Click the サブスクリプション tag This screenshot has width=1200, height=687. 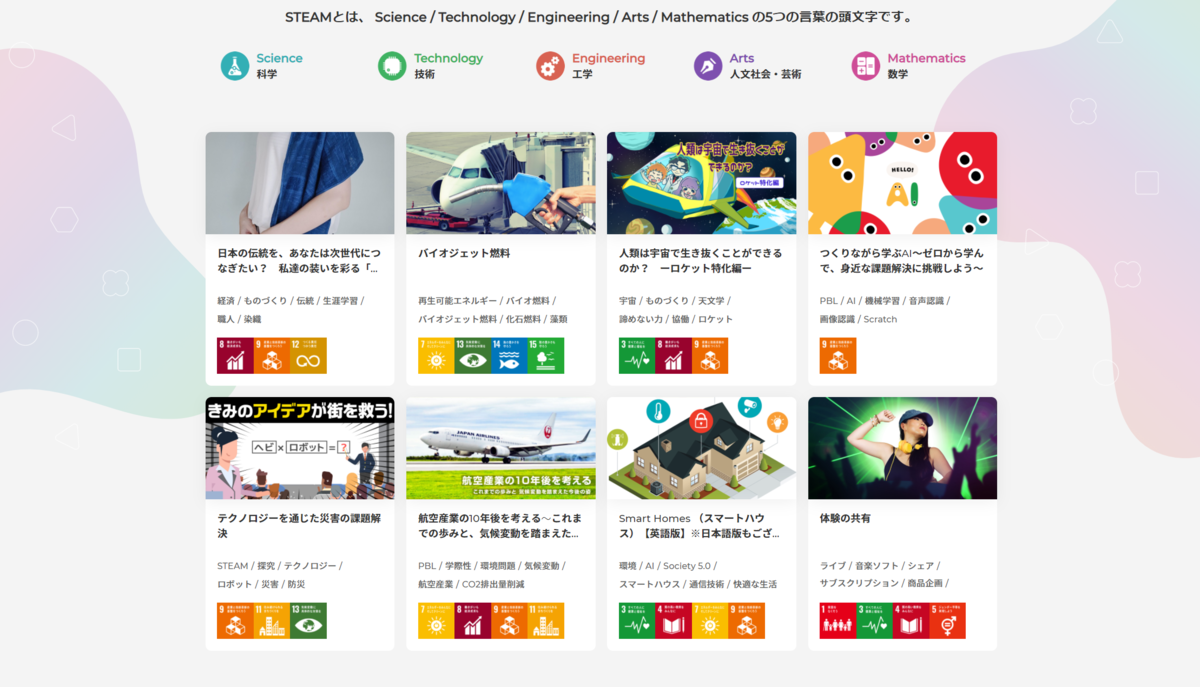[x=858, y=584]
